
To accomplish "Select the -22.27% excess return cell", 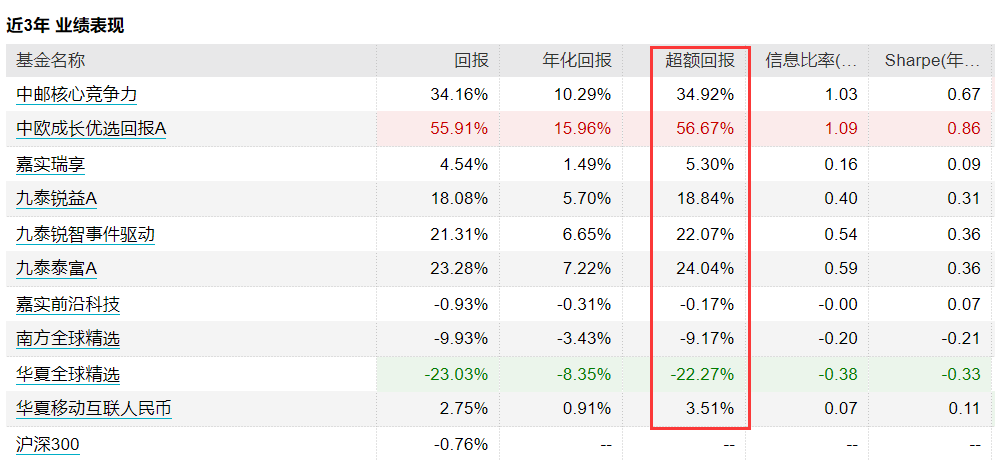I will click(702, 374).
